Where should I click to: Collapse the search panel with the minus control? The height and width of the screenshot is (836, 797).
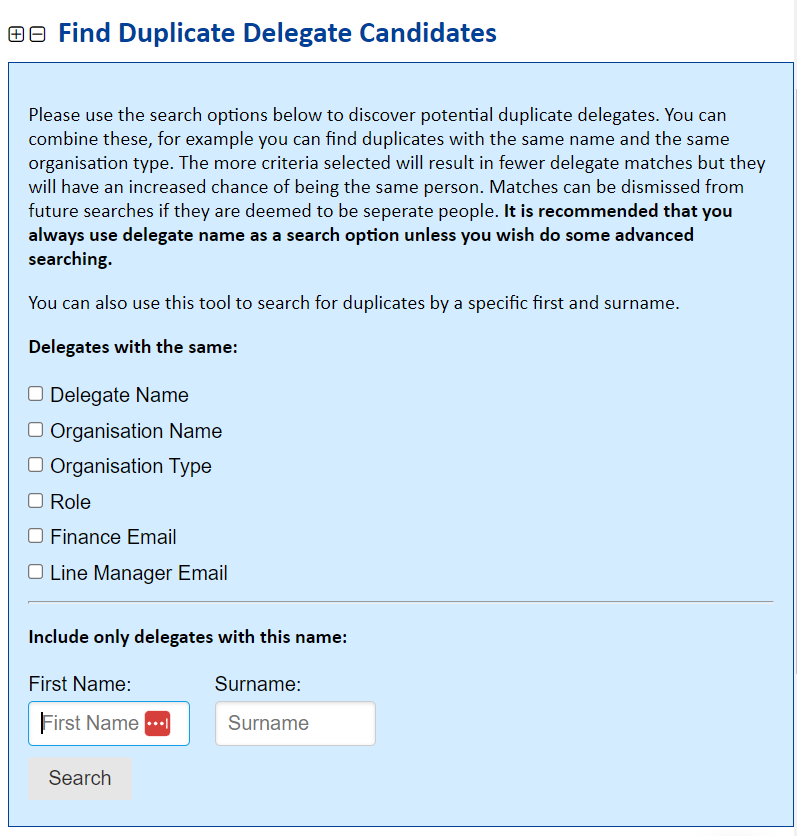pyautogui.click(x=37, y=33)
